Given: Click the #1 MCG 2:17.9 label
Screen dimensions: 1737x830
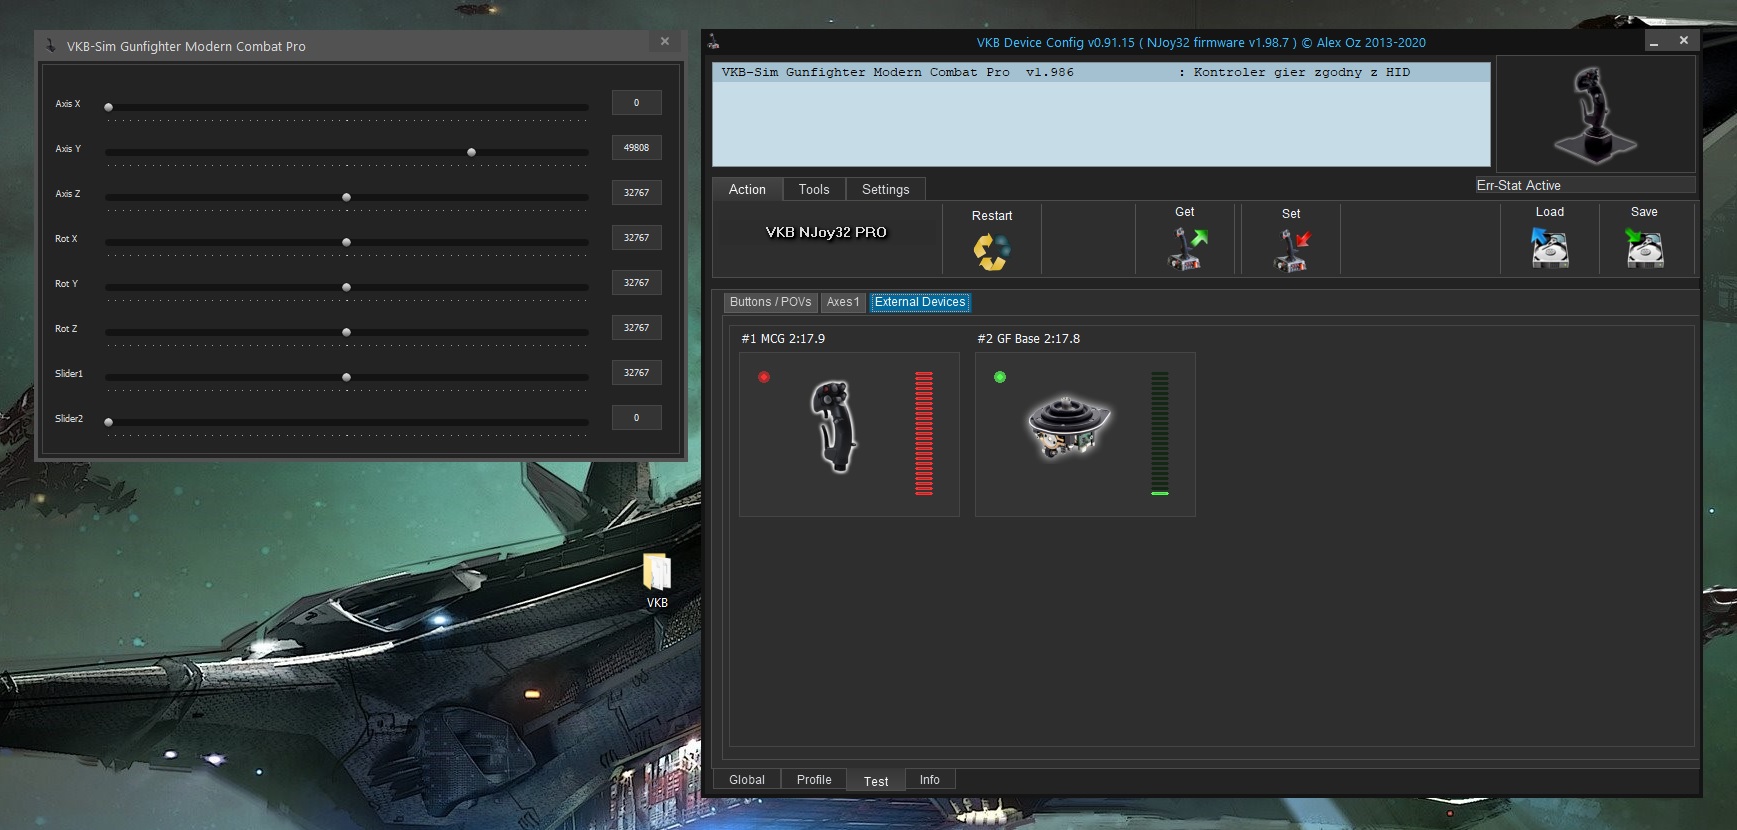Looking at the screenshot, I should coord(783,339).
